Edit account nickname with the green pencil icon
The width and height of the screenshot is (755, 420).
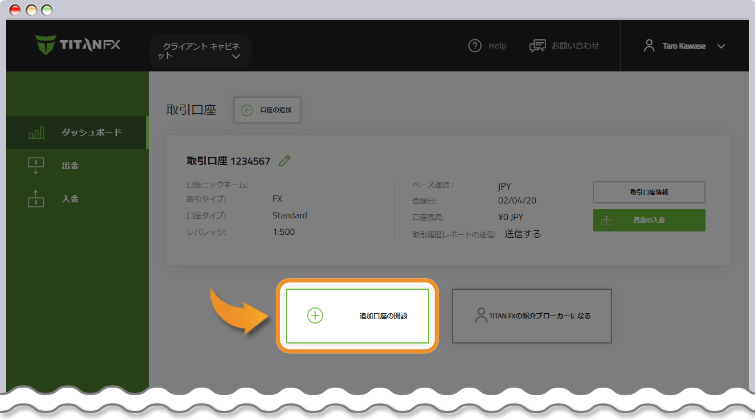pos(285,160)
